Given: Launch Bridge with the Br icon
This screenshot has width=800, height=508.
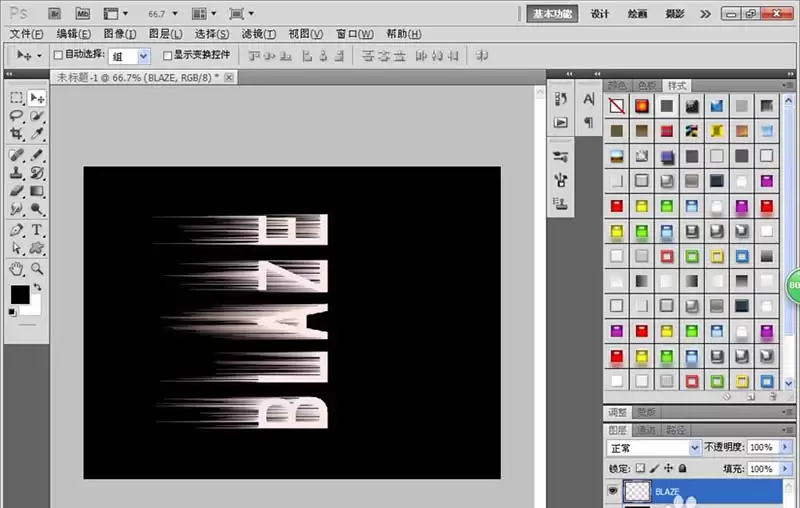Looking at the screenshot, I should coord(55,13).
